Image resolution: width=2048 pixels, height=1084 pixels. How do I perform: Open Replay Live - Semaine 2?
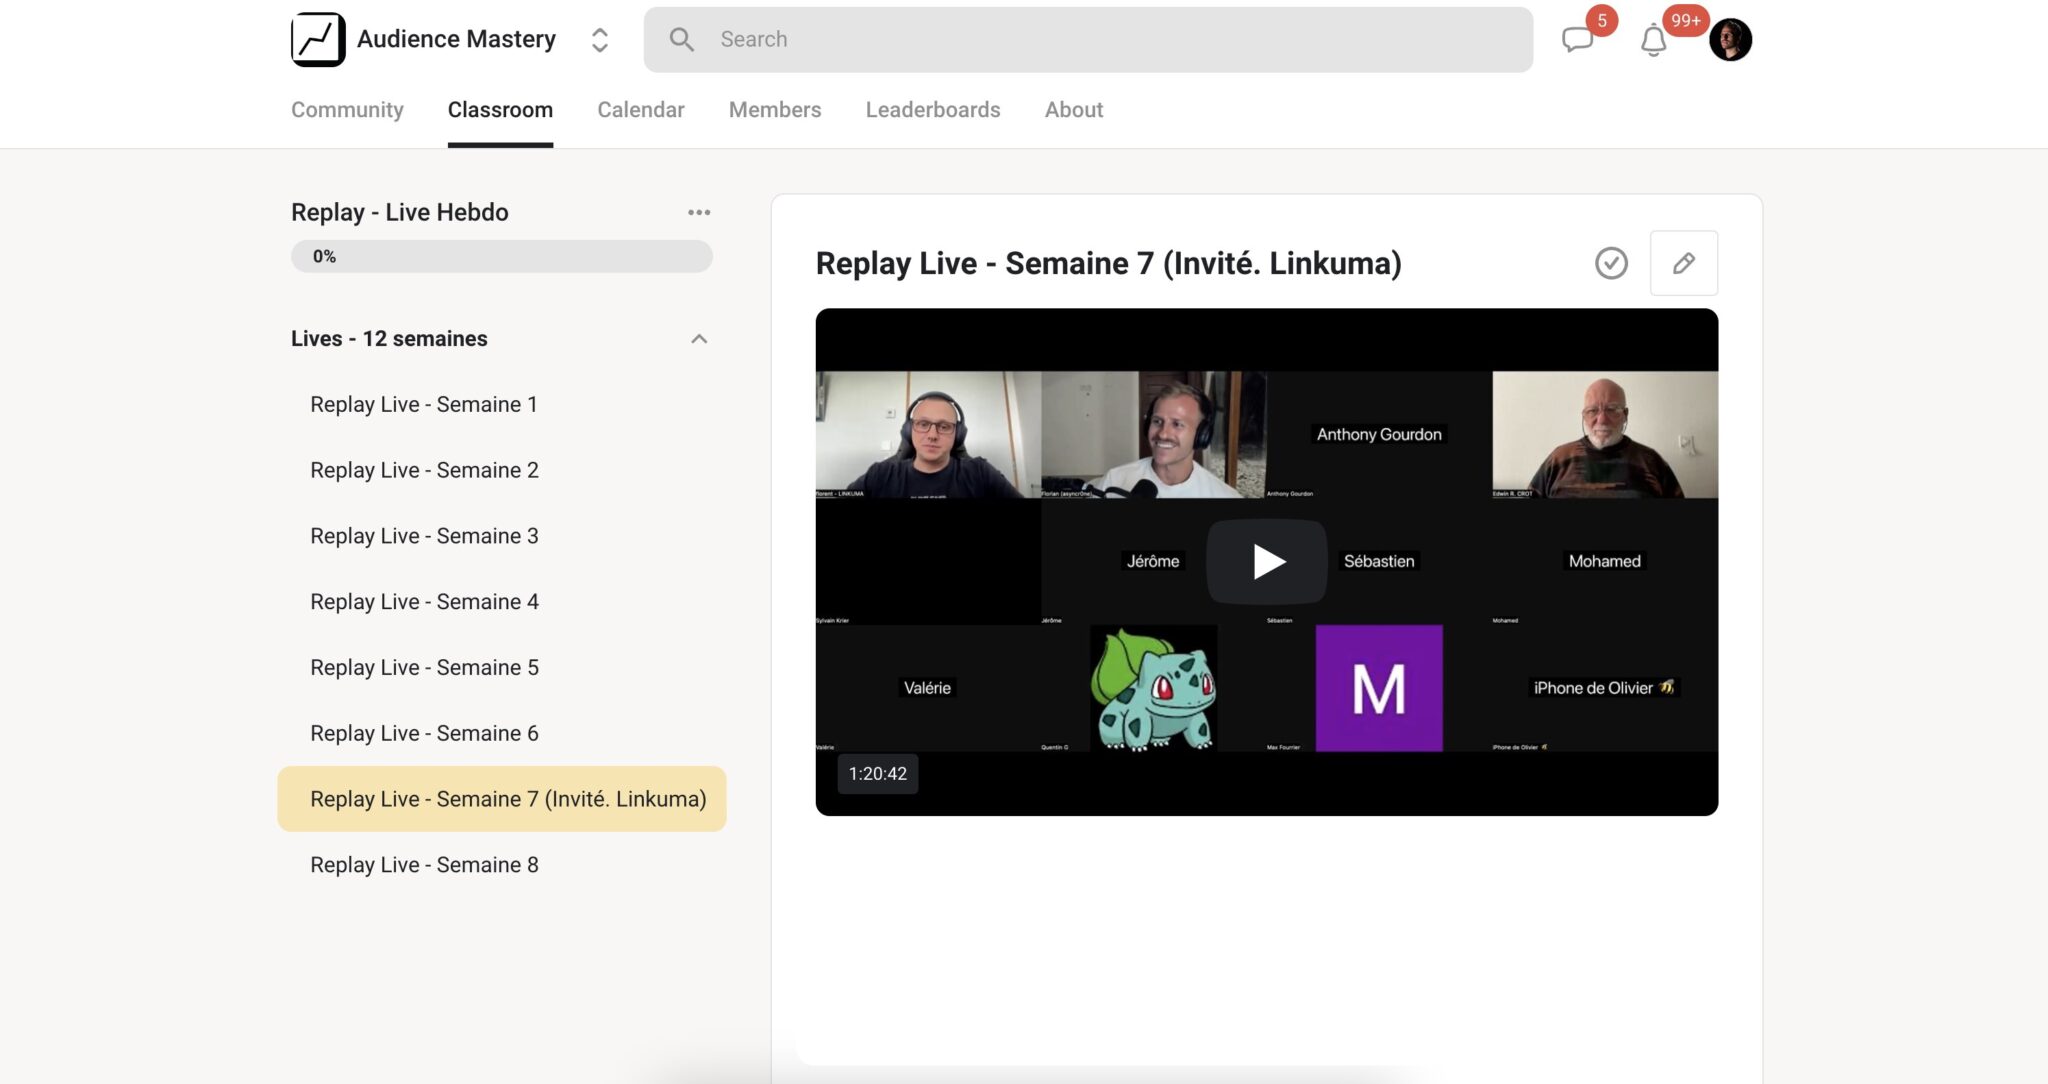click(x=502, y=470)
